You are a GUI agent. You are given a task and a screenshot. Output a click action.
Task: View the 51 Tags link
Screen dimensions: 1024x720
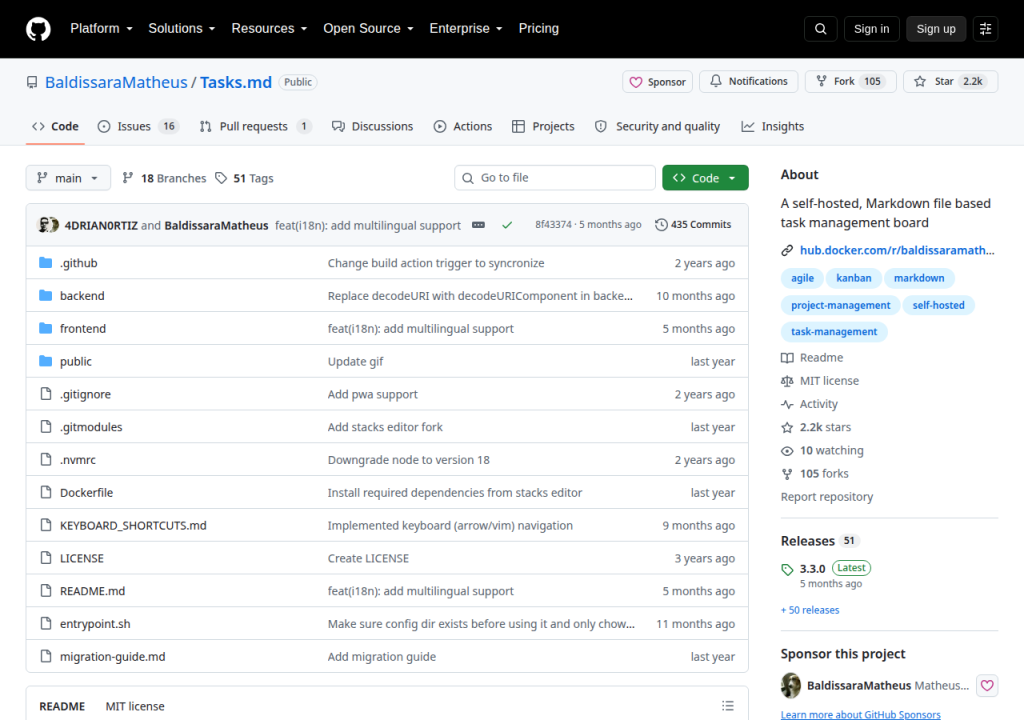(x=244, y=178)
